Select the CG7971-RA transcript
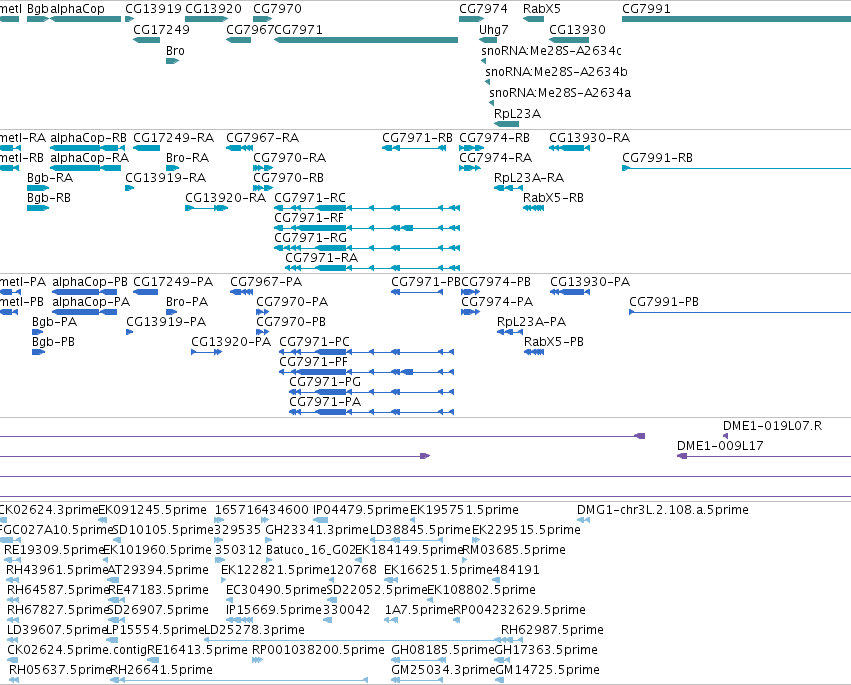The height and width of the screenshot is (685, 851). pyautogui.click(x=372, y=268)
